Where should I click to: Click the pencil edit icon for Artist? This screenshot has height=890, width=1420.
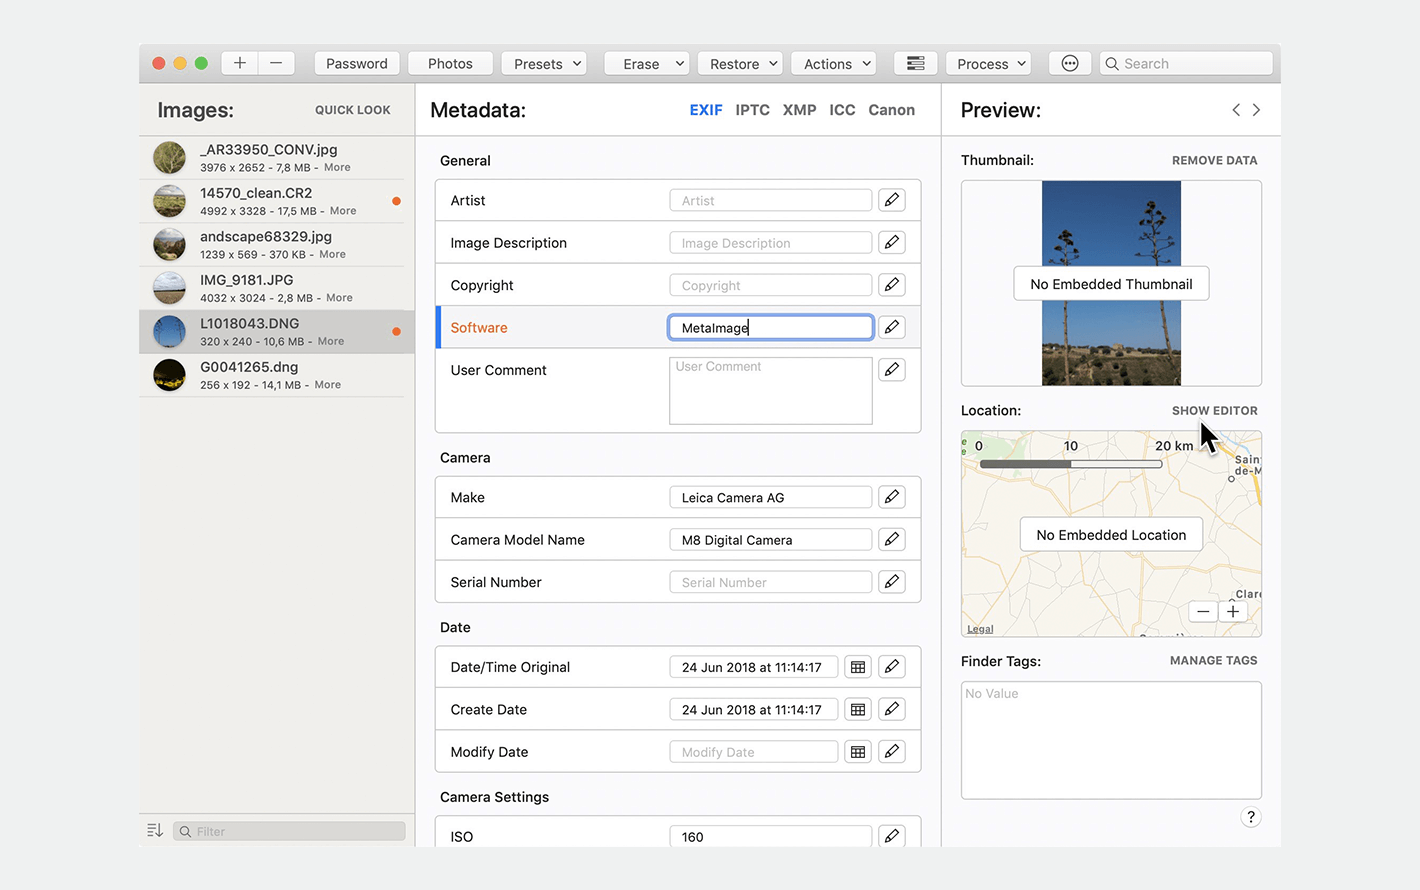(891, 200)
